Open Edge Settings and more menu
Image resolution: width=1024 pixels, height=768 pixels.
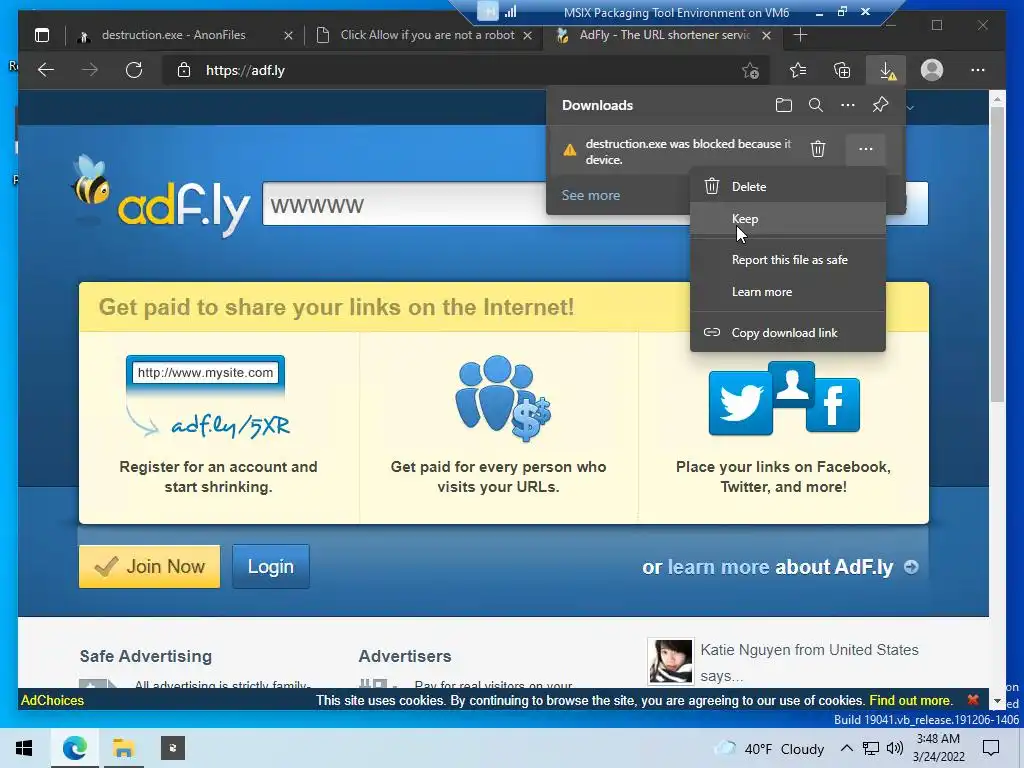click(x=978, y=70)
